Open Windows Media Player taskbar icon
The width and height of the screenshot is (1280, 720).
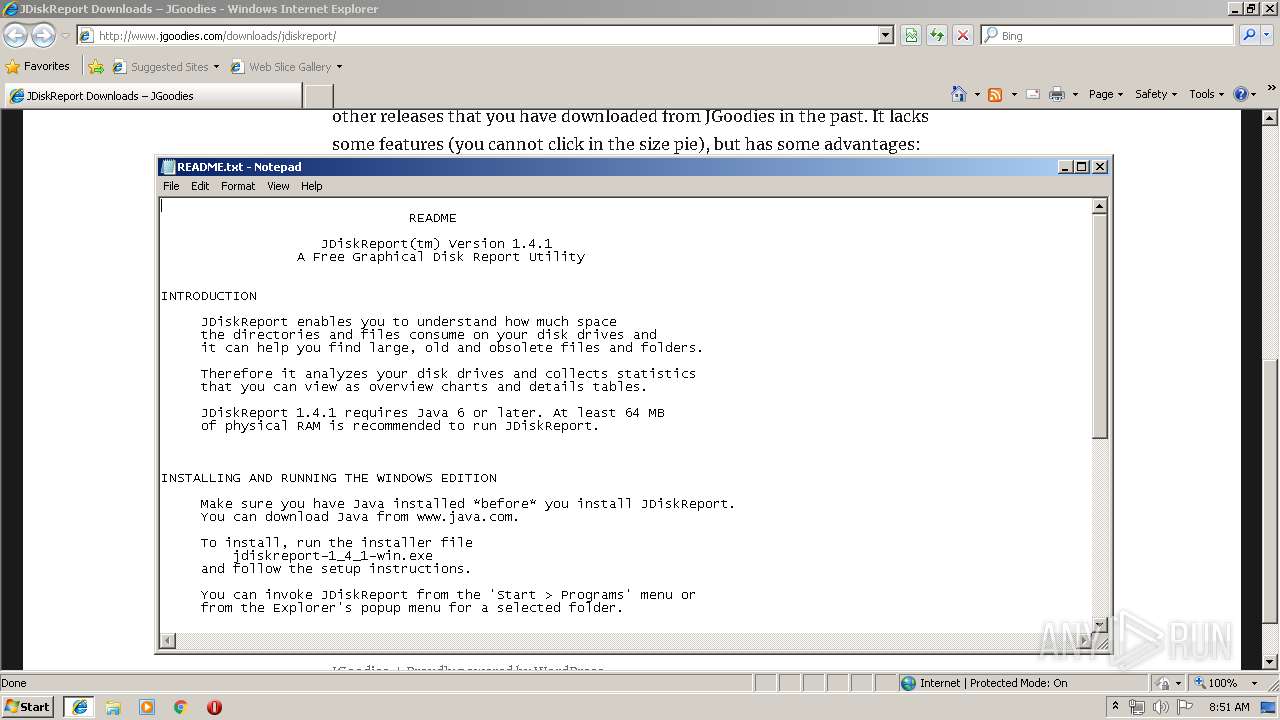(147, 707)
